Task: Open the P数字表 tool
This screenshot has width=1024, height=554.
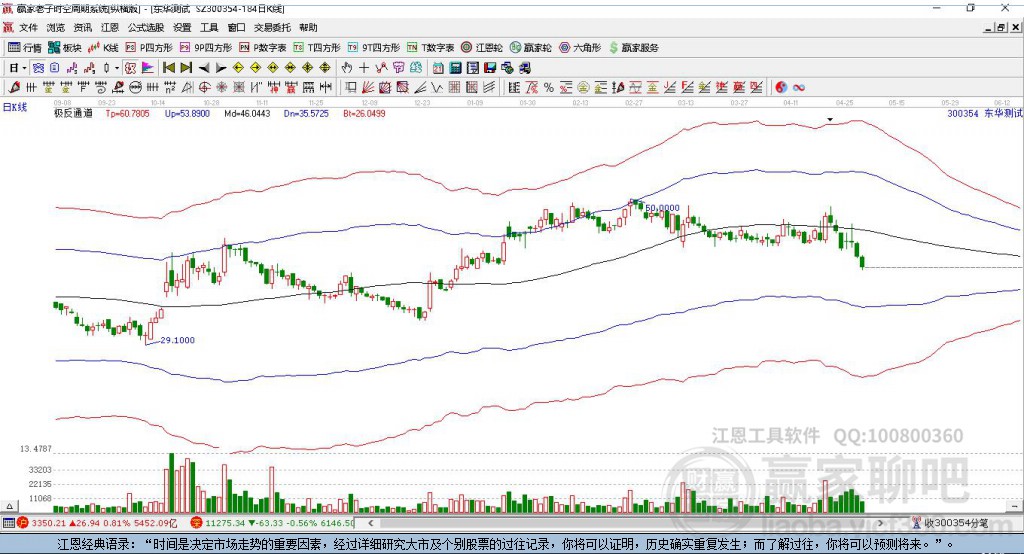Action: click(263, 48)
